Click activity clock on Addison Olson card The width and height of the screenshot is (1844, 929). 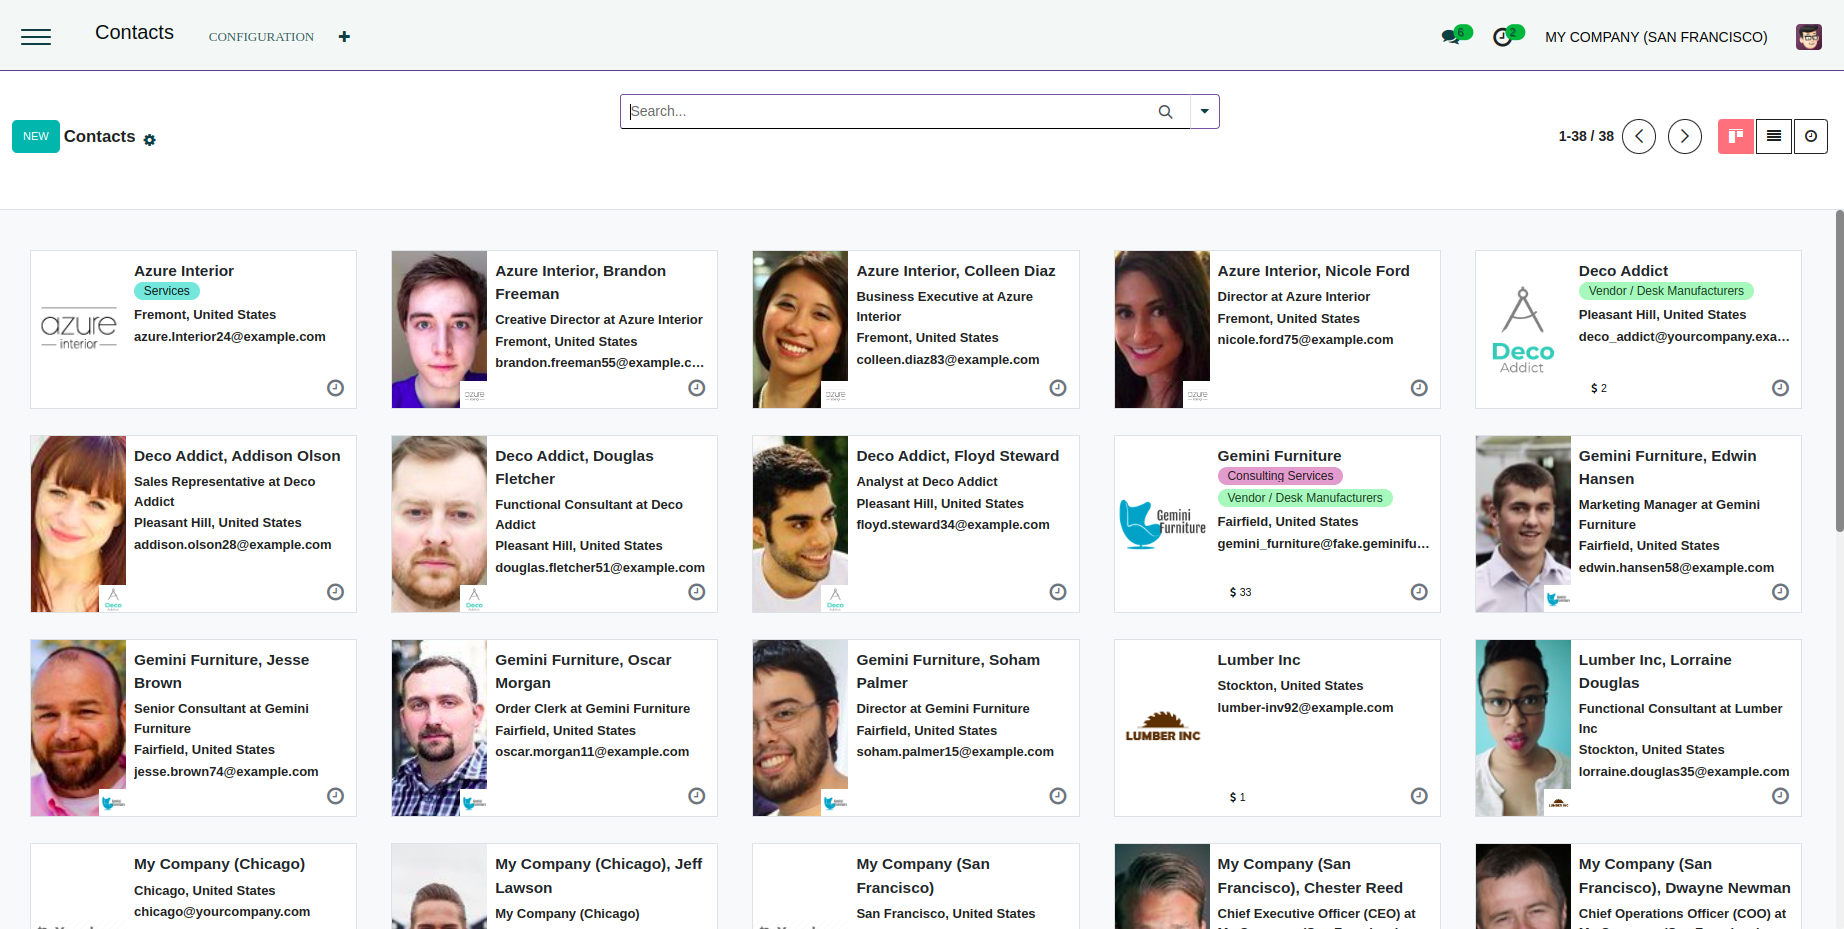[x=336, y=592]
